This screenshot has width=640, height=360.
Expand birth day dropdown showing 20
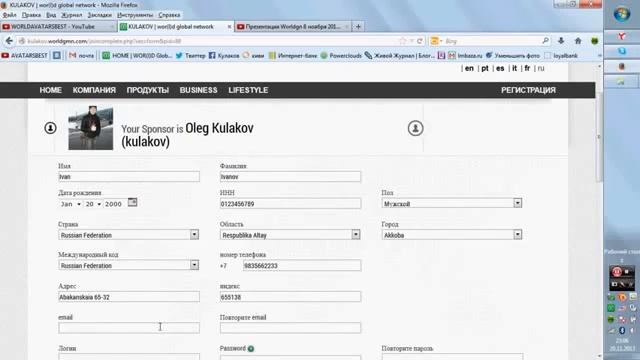click(x=93, y=204)
